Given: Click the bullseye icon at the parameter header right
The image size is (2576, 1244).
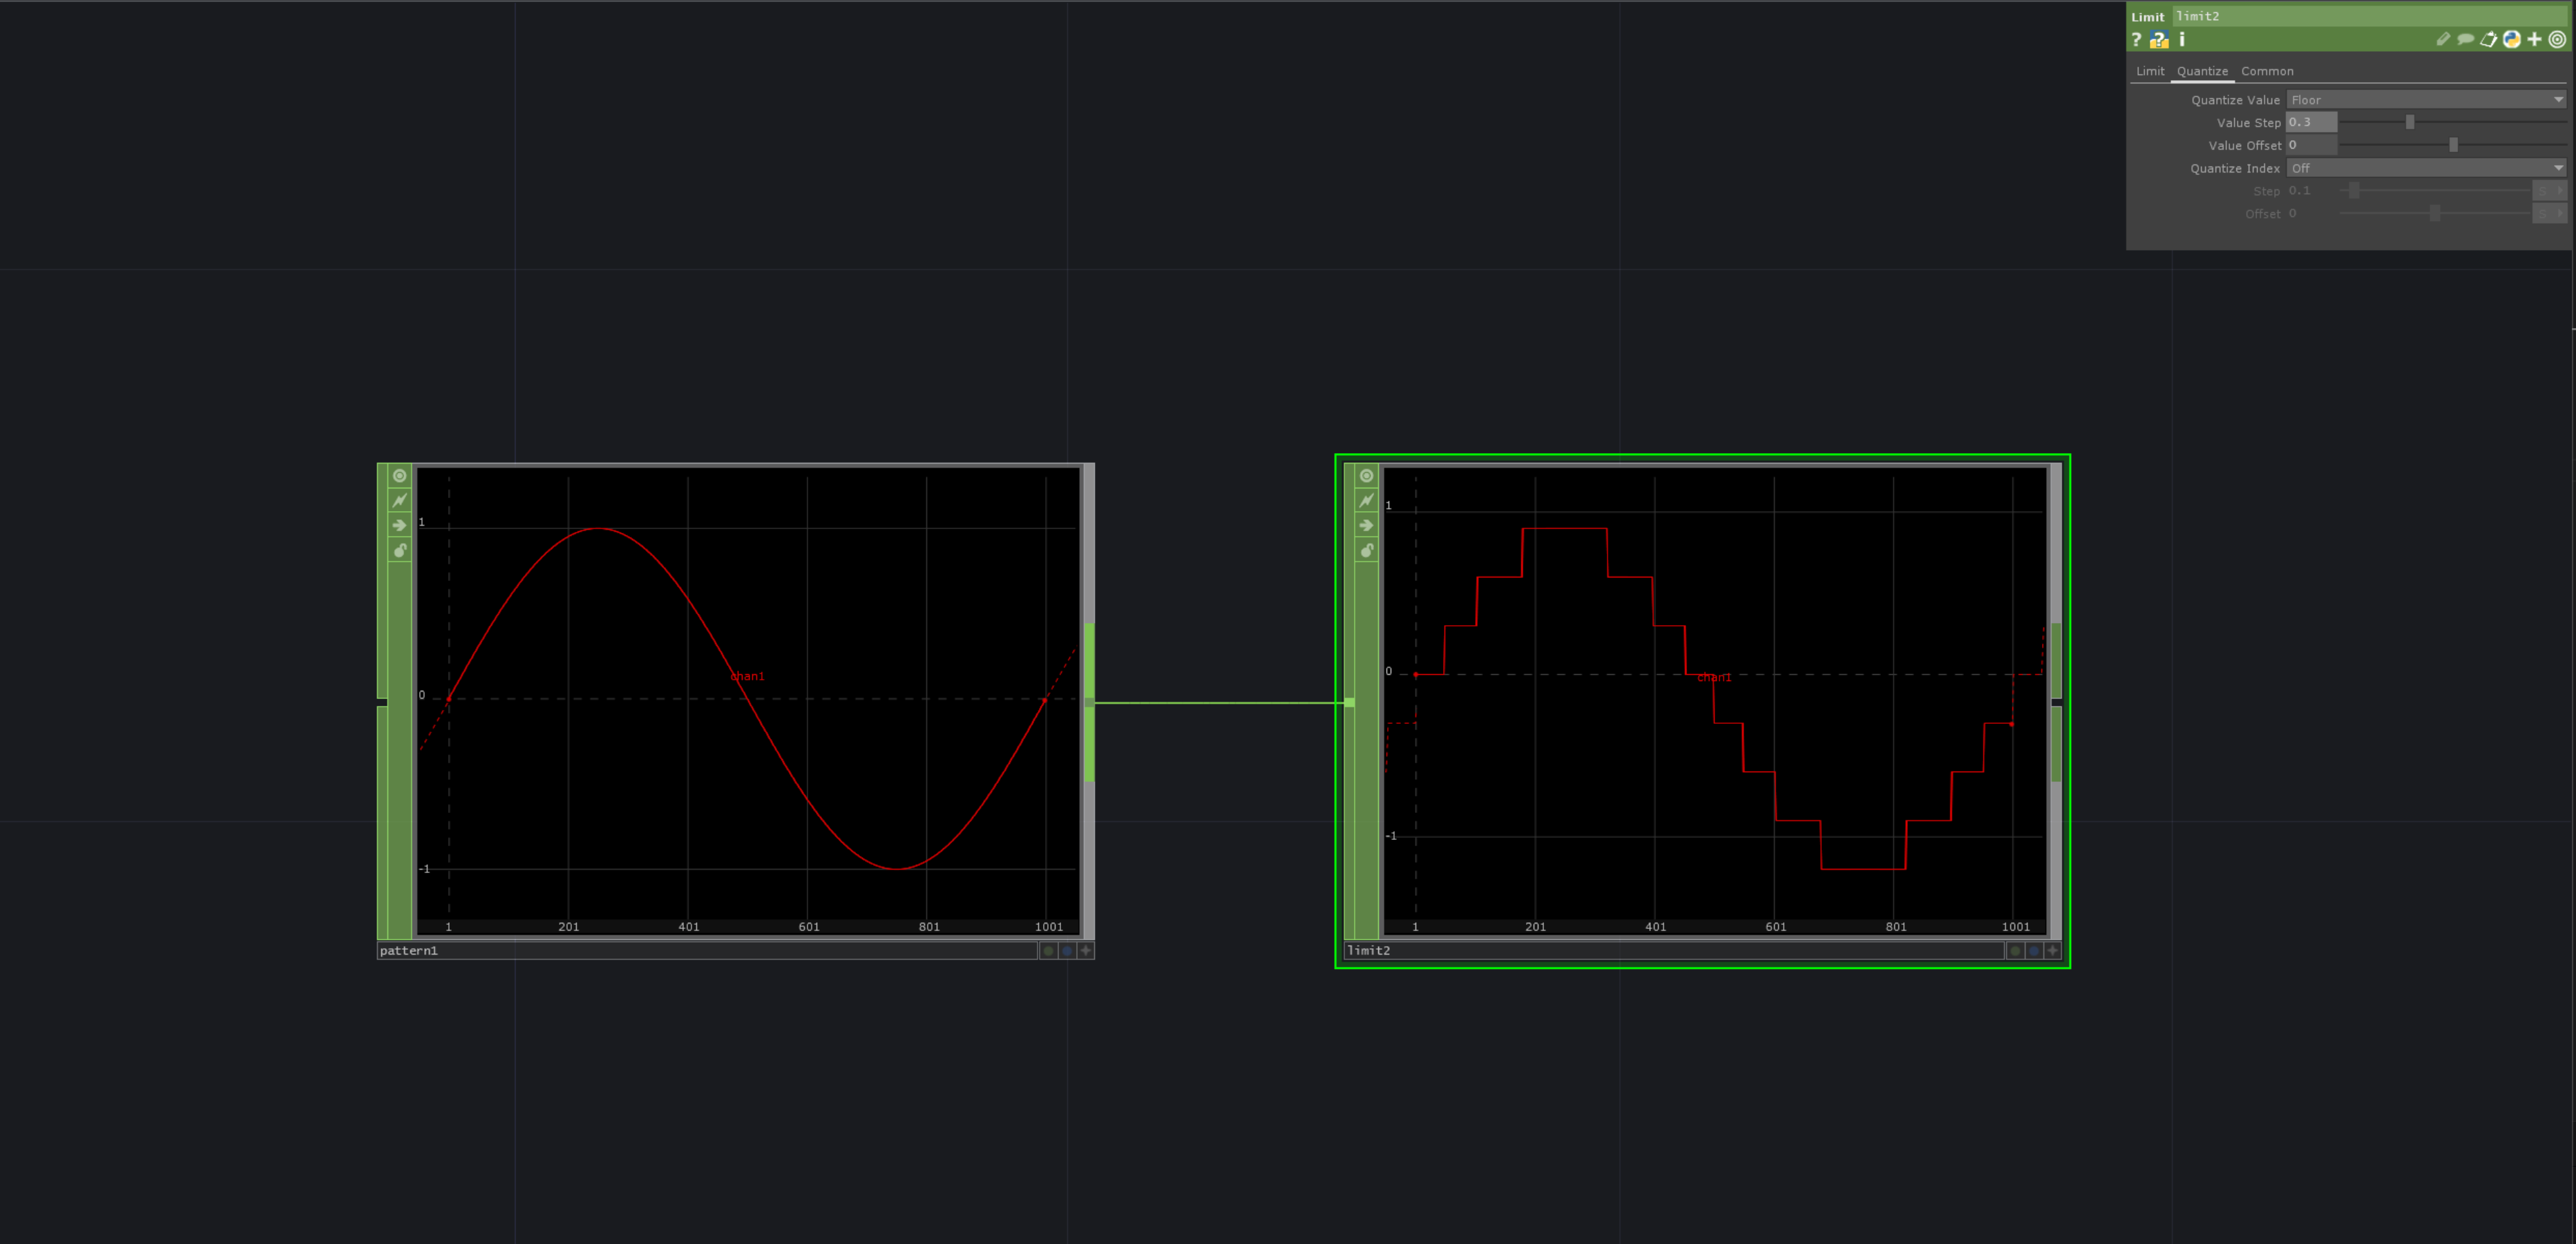Looking at the screenshot, I should click(2558, 39).
